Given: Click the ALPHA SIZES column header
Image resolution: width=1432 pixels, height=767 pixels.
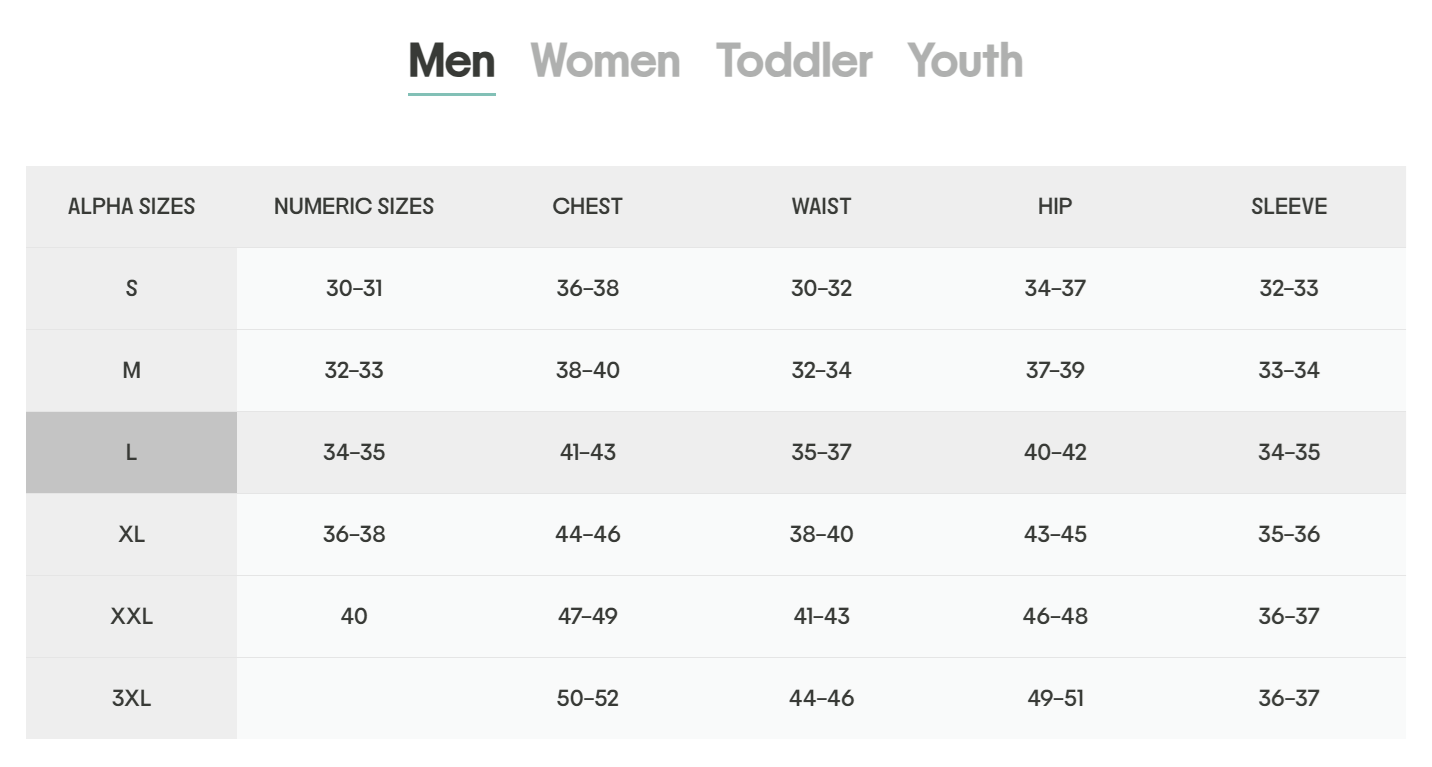Looking at the screenshot, I should click(131, 206).
